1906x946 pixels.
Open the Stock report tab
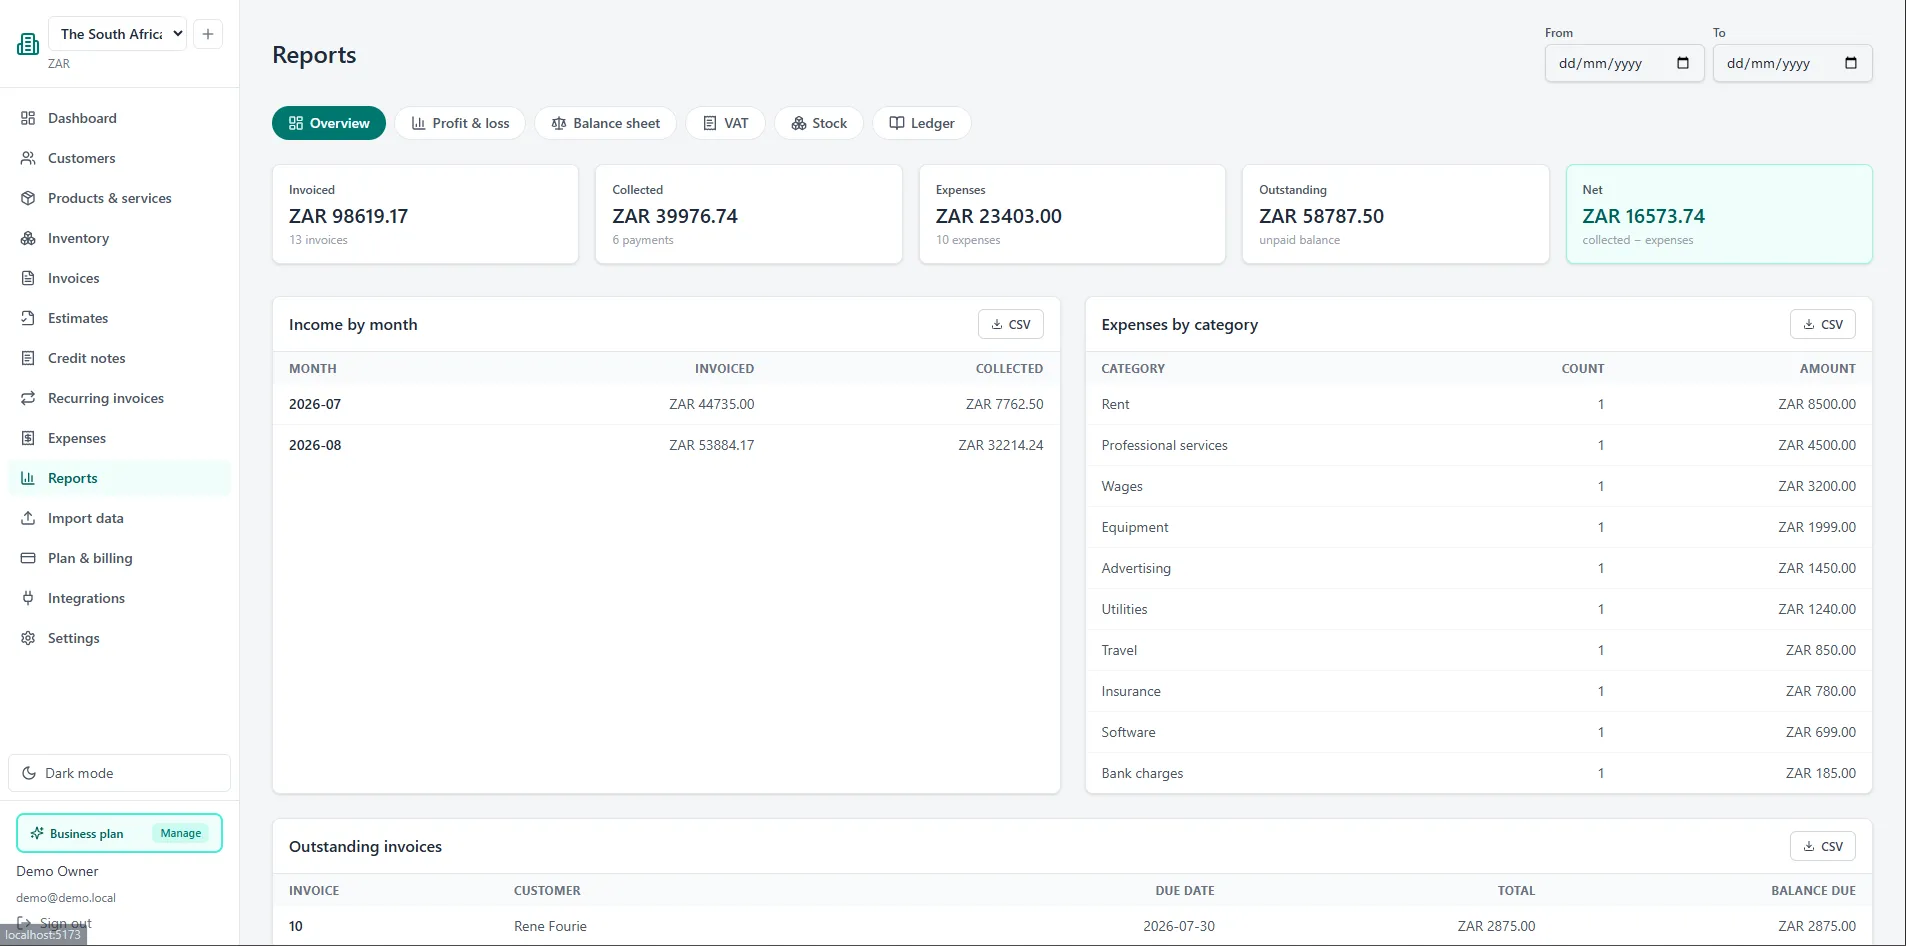point(819,123)
